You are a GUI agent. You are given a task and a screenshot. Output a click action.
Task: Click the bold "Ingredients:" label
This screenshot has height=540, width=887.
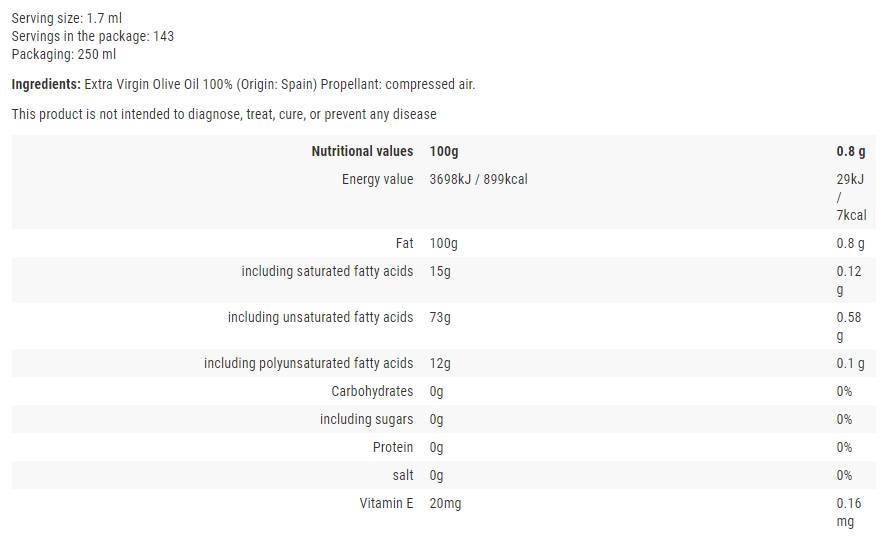tap(46, 84)
